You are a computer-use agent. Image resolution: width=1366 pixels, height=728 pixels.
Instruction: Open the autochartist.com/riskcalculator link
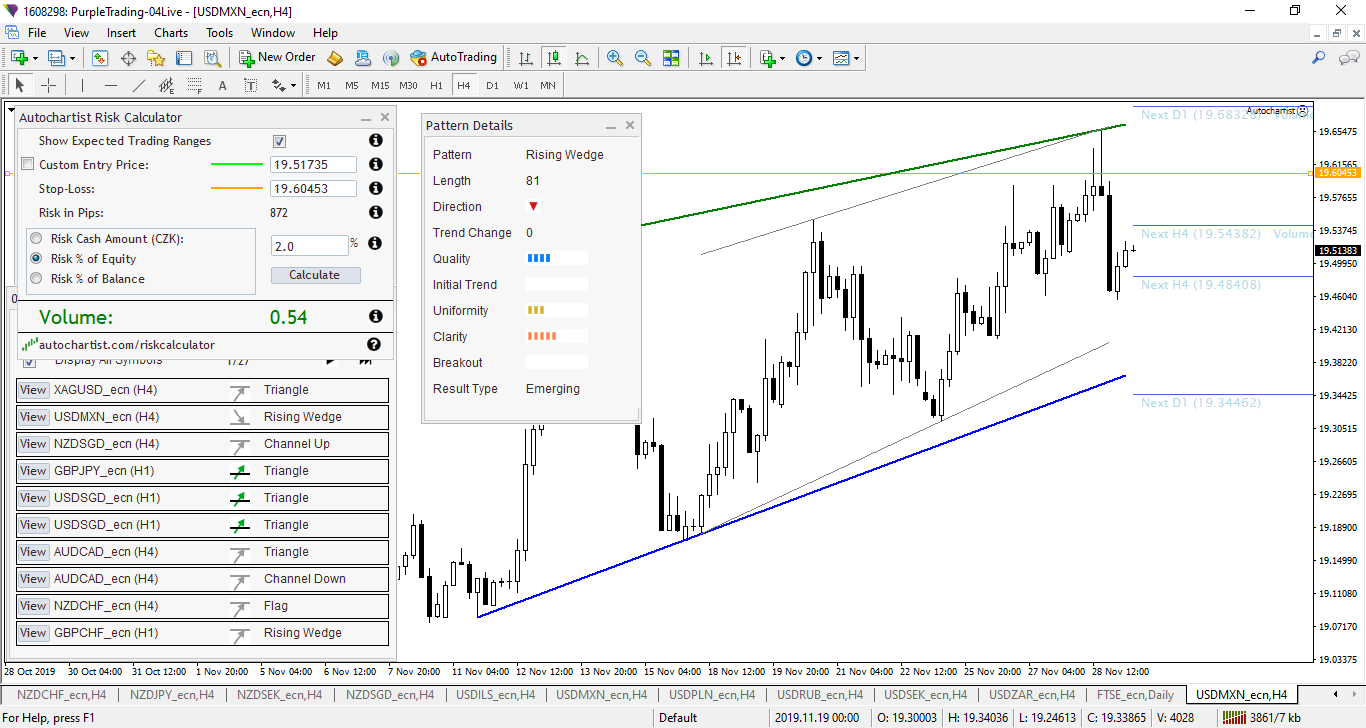[127, 345]
